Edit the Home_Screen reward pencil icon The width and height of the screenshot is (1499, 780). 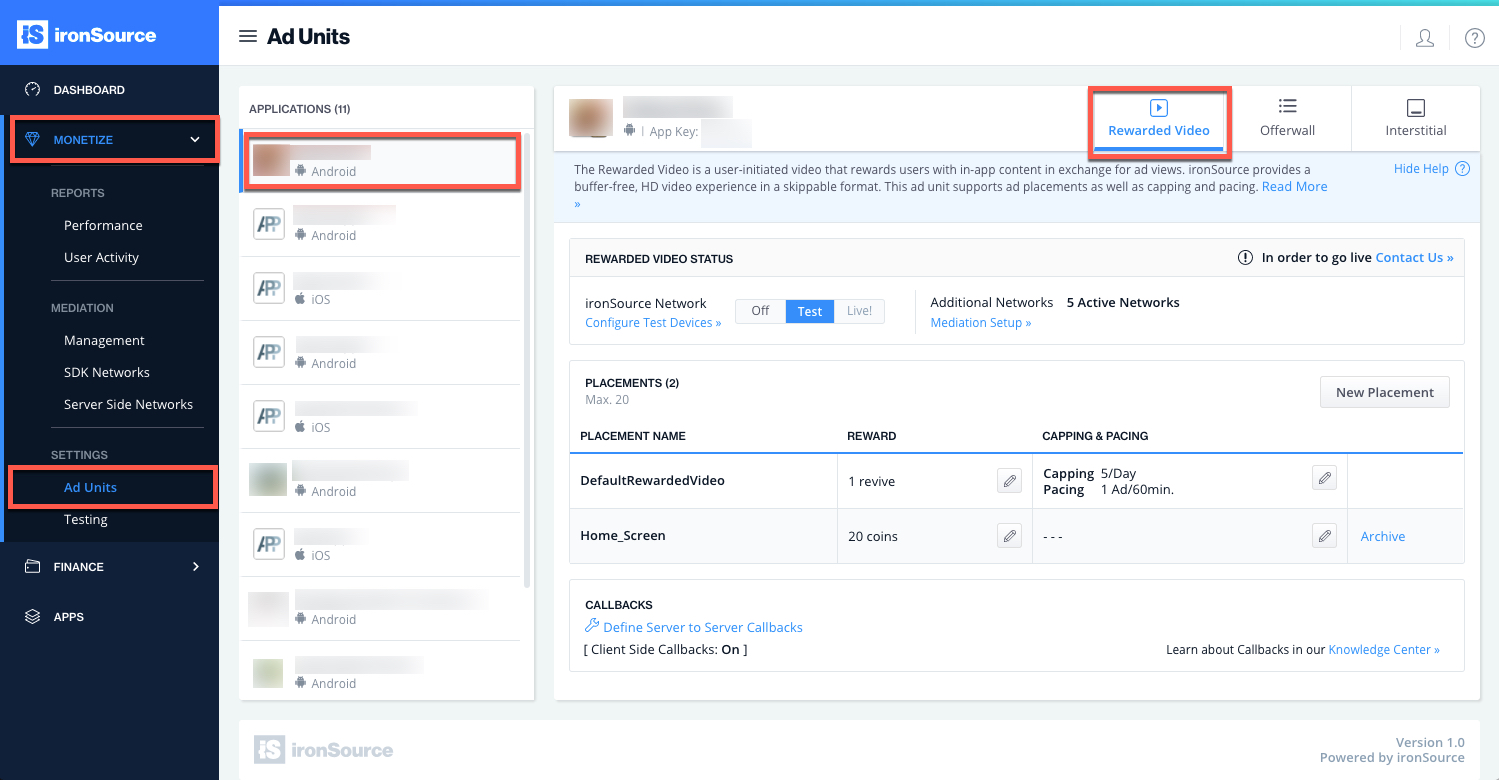1009,535
